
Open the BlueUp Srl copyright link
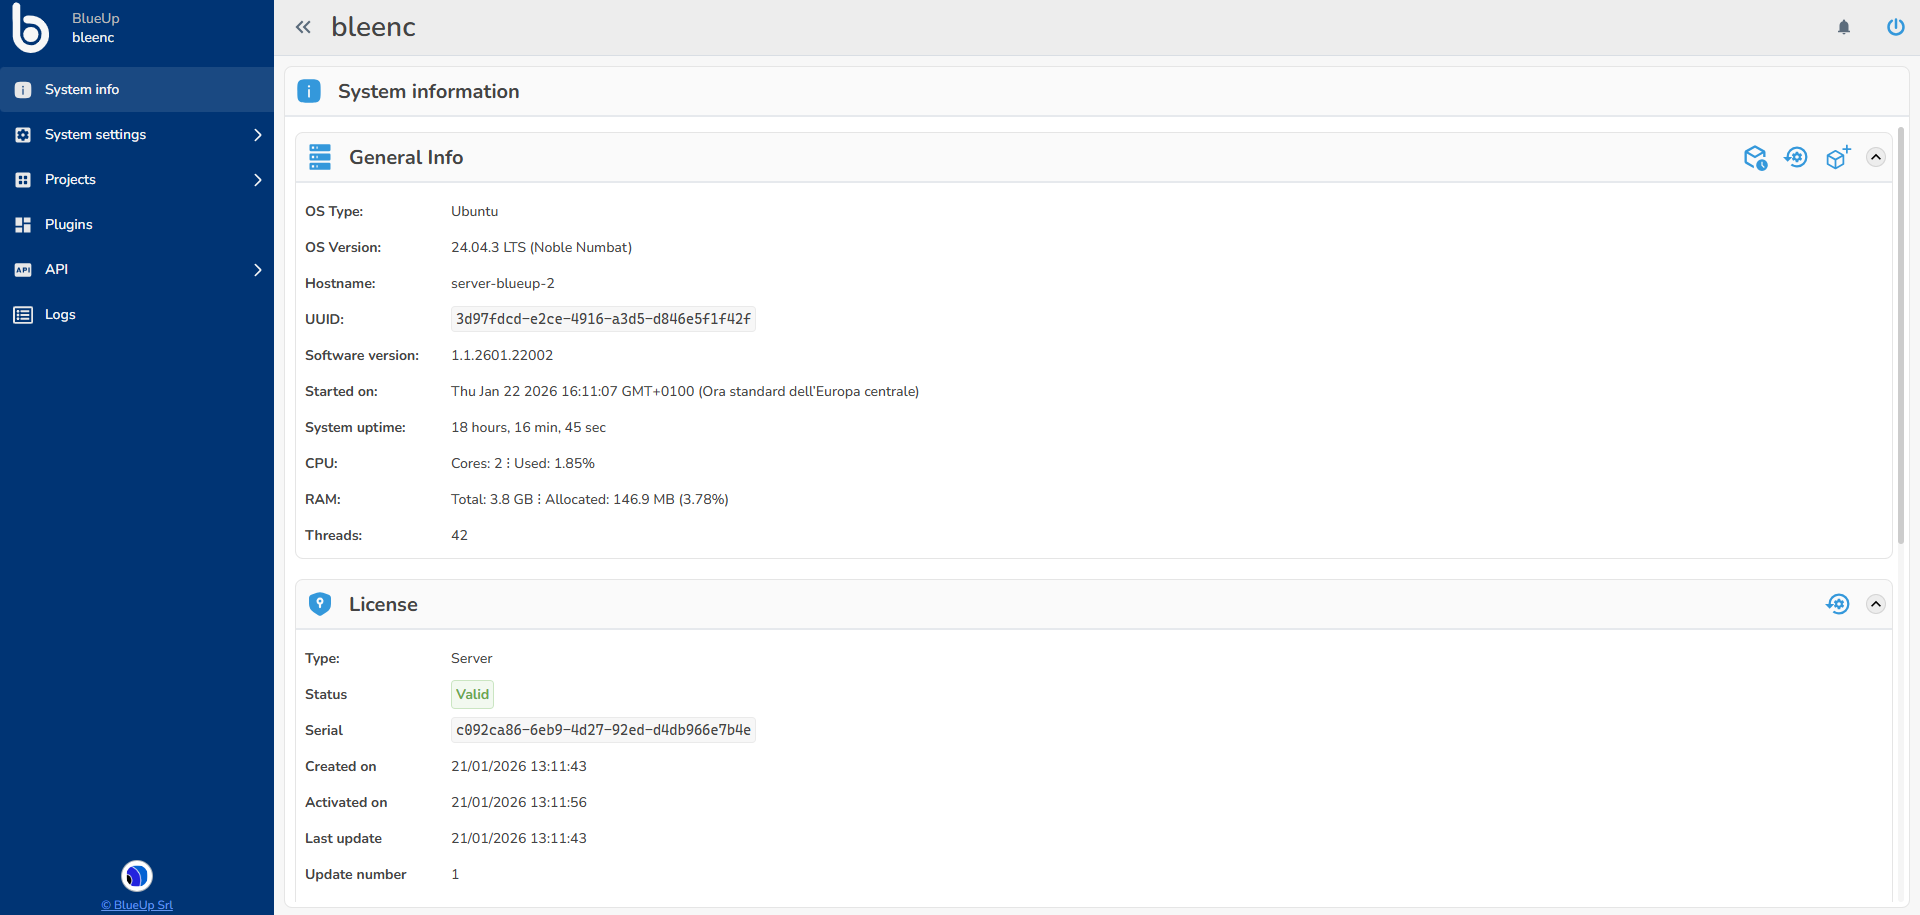(136, 905)
